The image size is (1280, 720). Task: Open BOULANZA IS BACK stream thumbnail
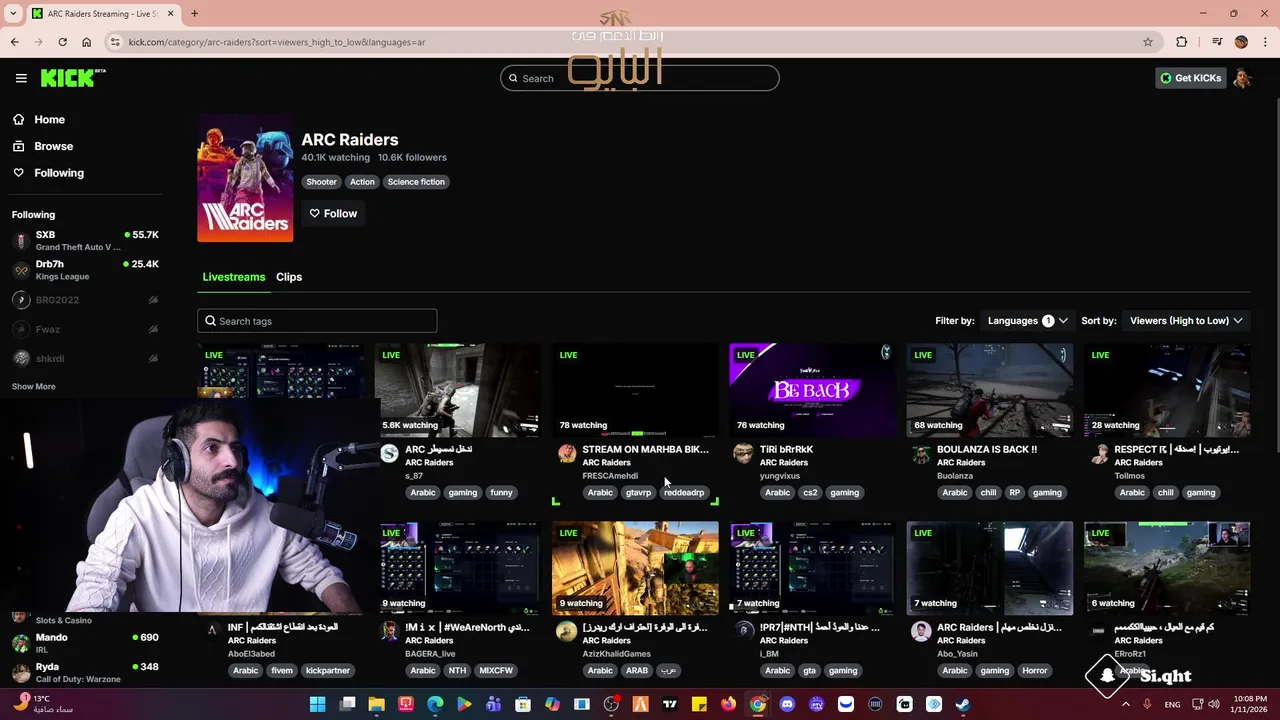(990, 390)
